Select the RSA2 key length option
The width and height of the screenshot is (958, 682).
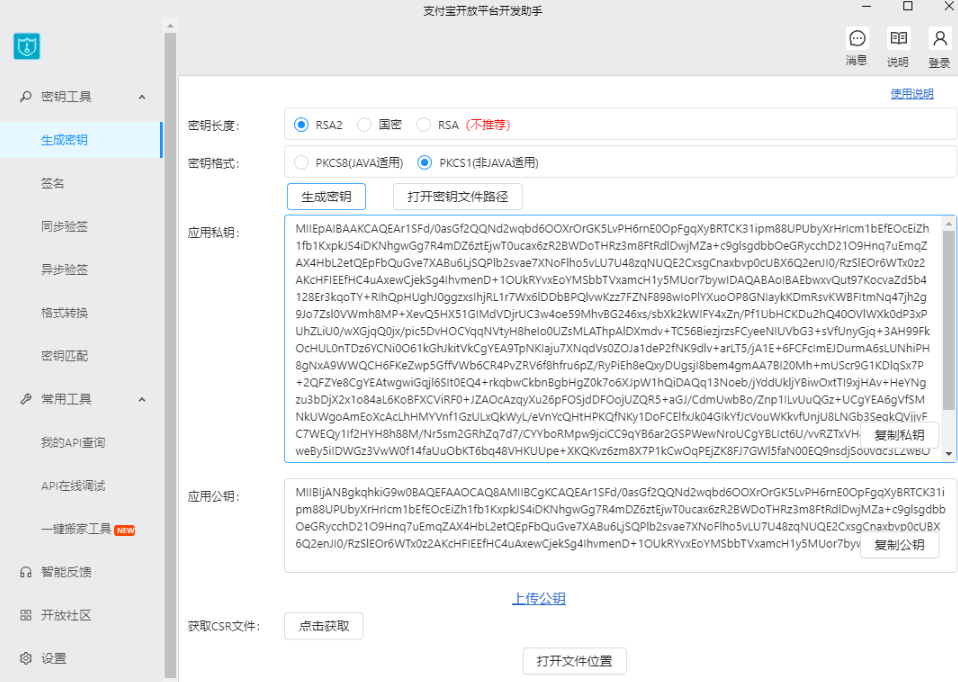301,125
